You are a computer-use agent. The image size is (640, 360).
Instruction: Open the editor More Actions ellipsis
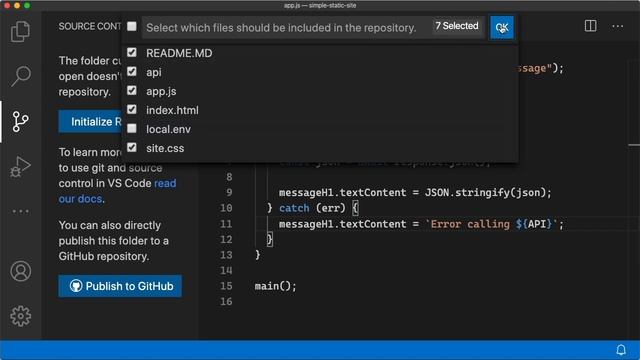(618, 27)
